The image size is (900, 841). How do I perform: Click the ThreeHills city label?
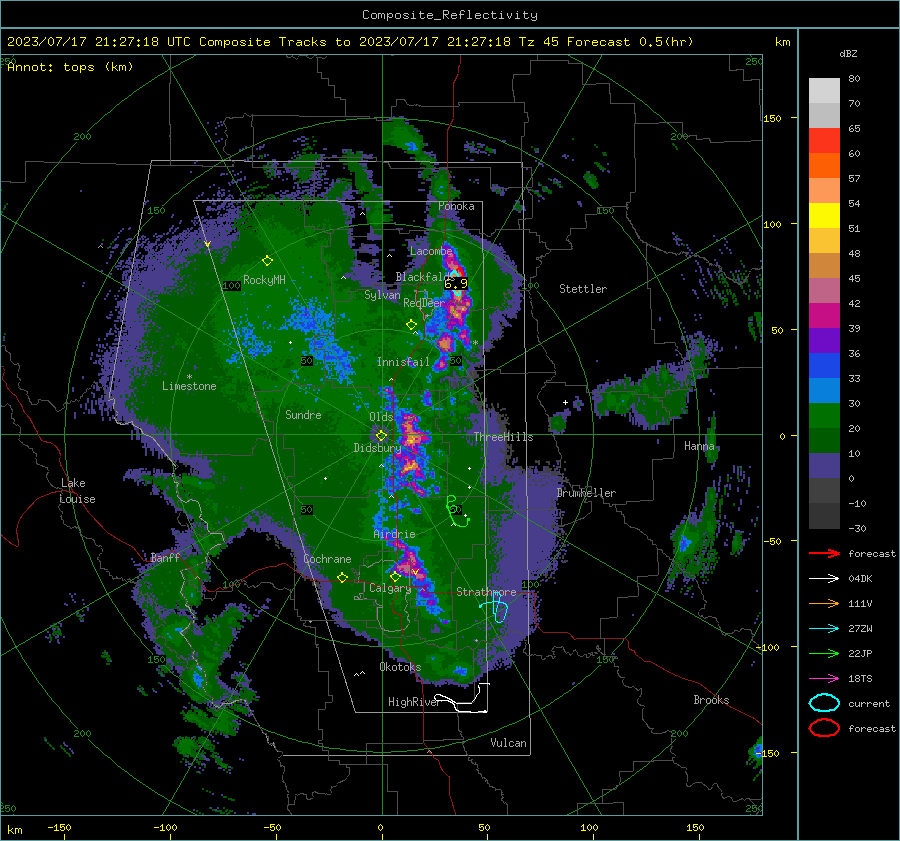pos(503,437)
